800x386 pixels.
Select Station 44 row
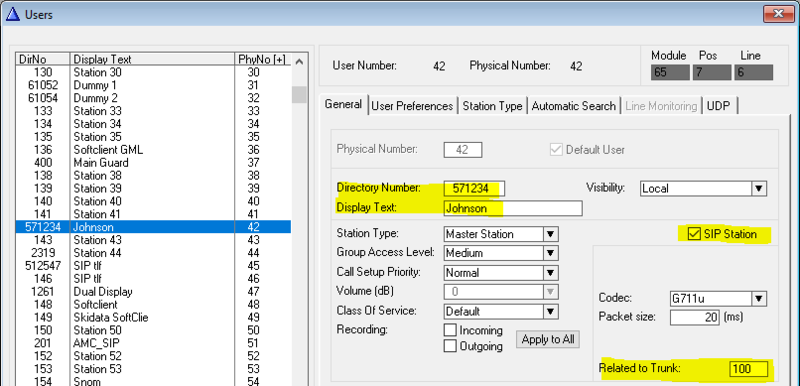pos(153,253)
